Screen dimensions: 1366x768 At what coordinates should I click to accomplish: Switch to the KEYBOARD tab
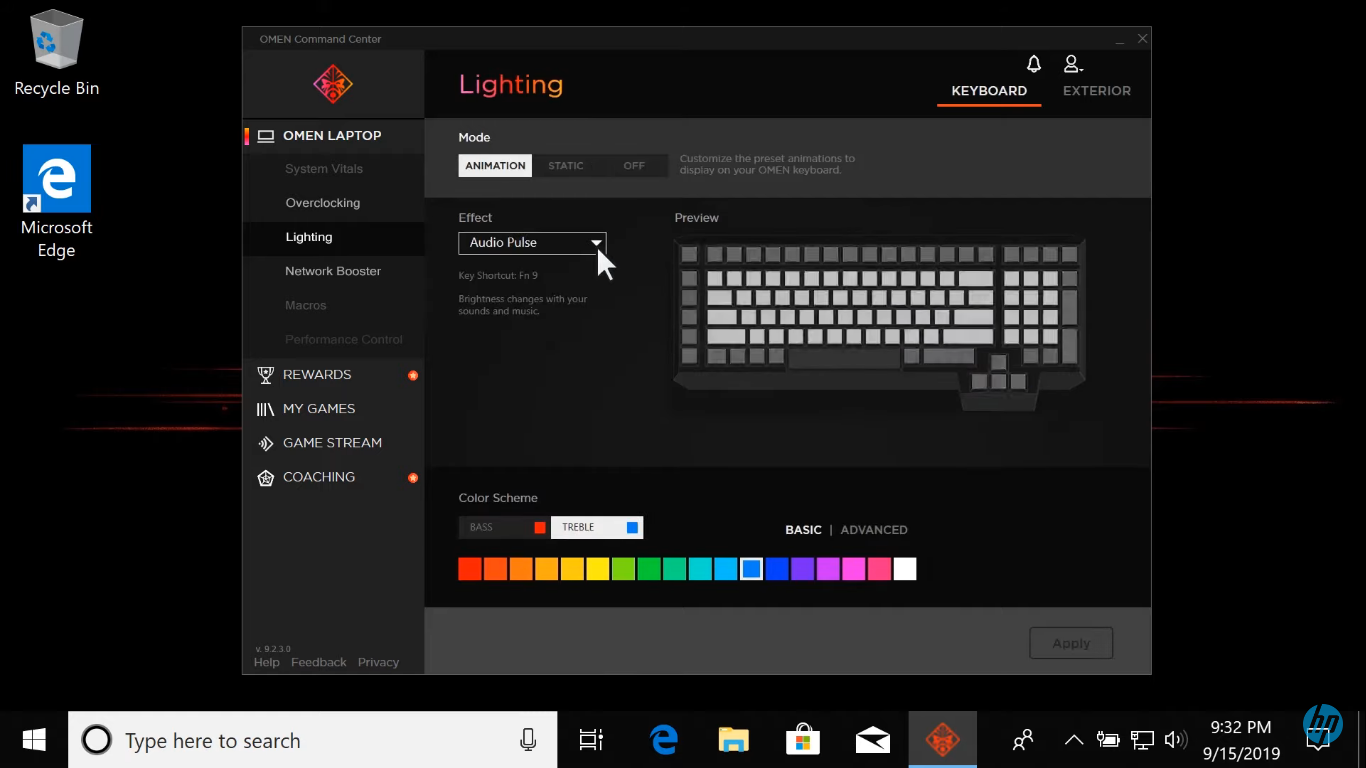[x=989, y=91]
